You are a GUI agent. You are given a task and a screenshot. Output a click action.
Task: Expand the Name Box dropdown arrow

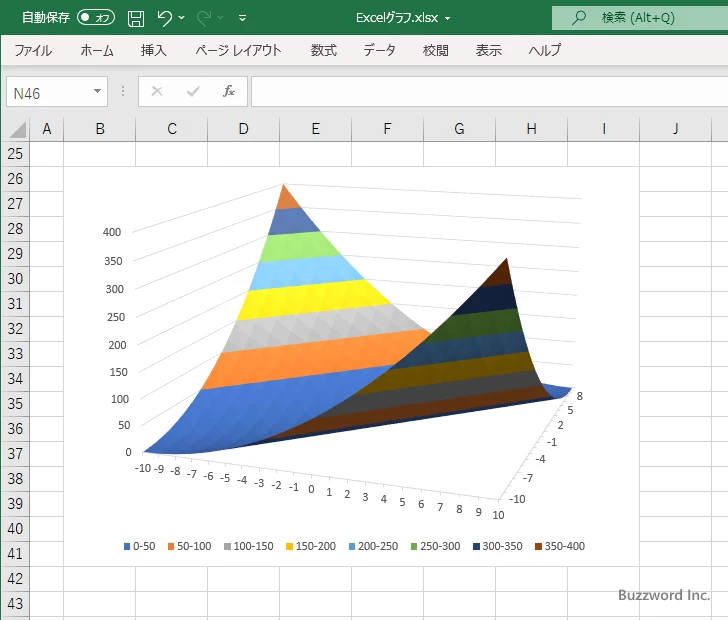98,91
